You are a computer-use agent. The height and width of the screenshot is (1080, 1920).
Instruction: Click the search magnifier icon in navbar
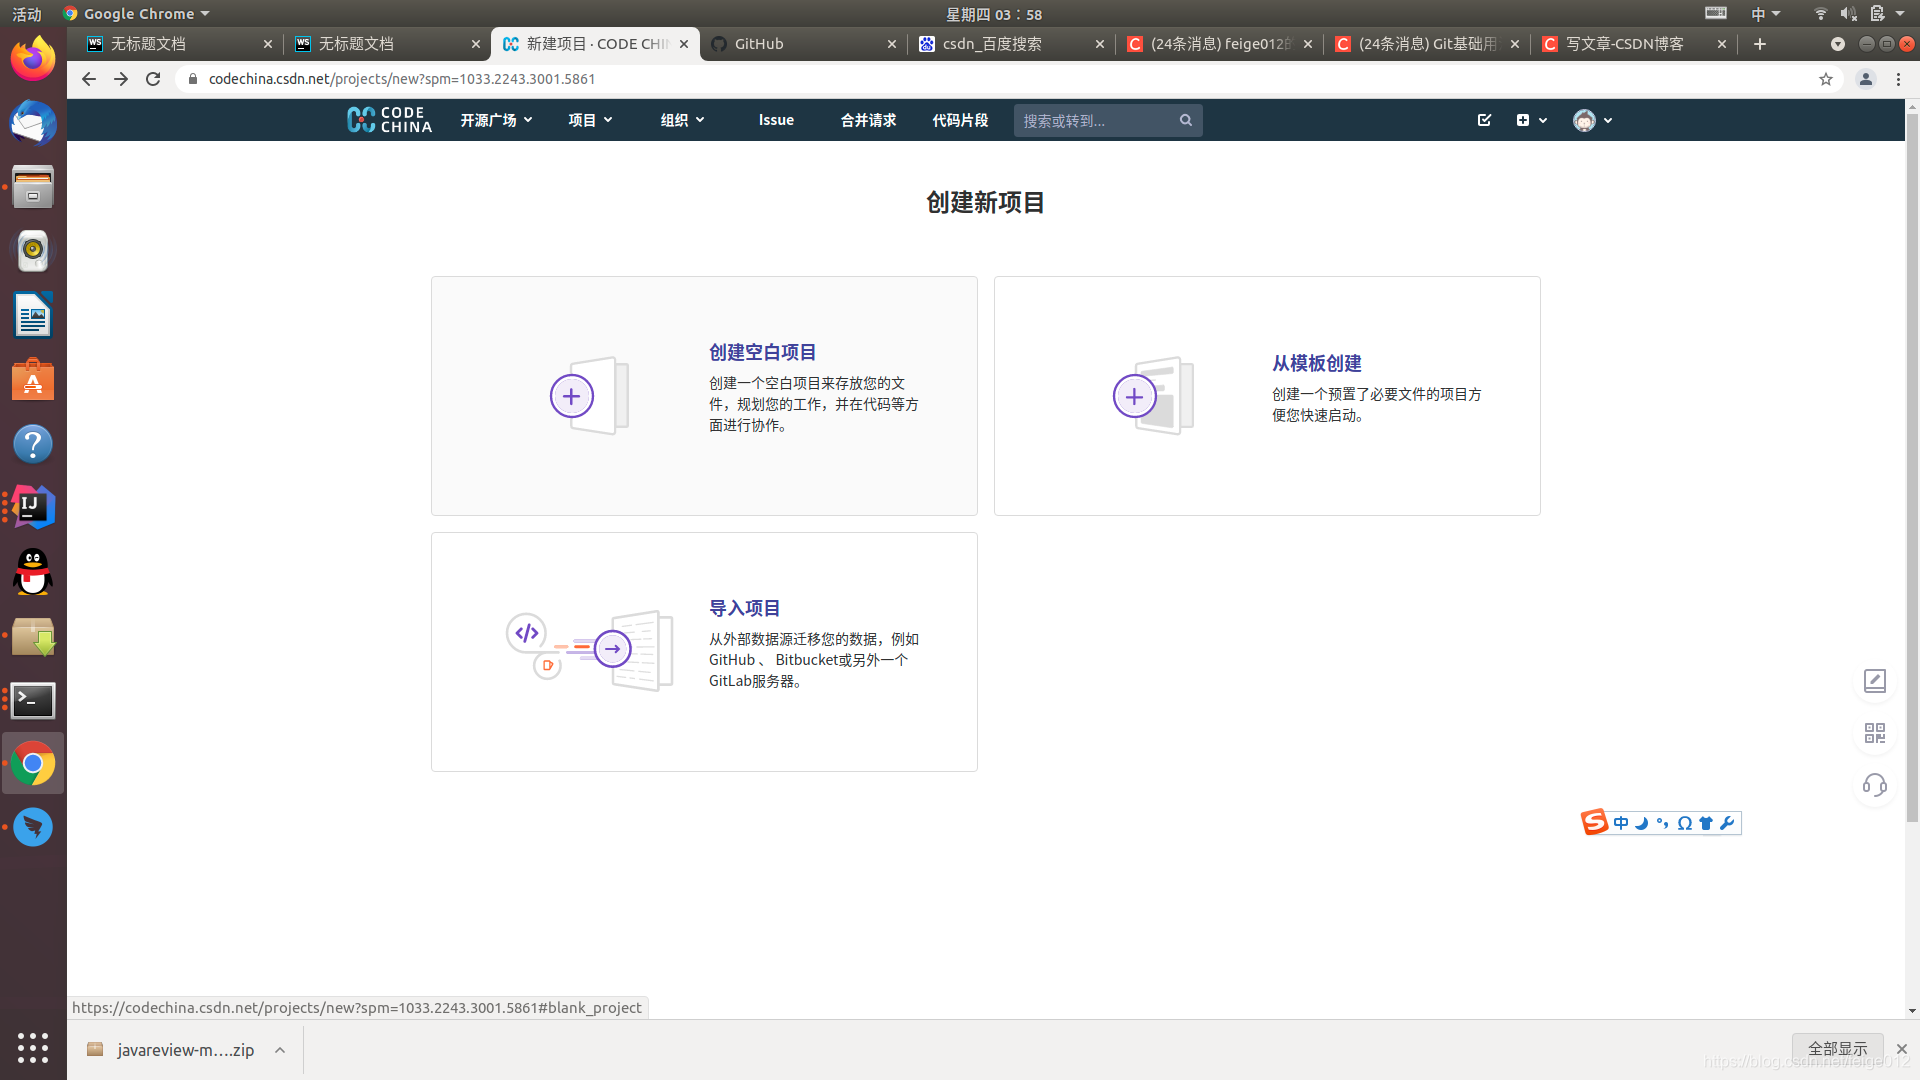pos(1186,120)
